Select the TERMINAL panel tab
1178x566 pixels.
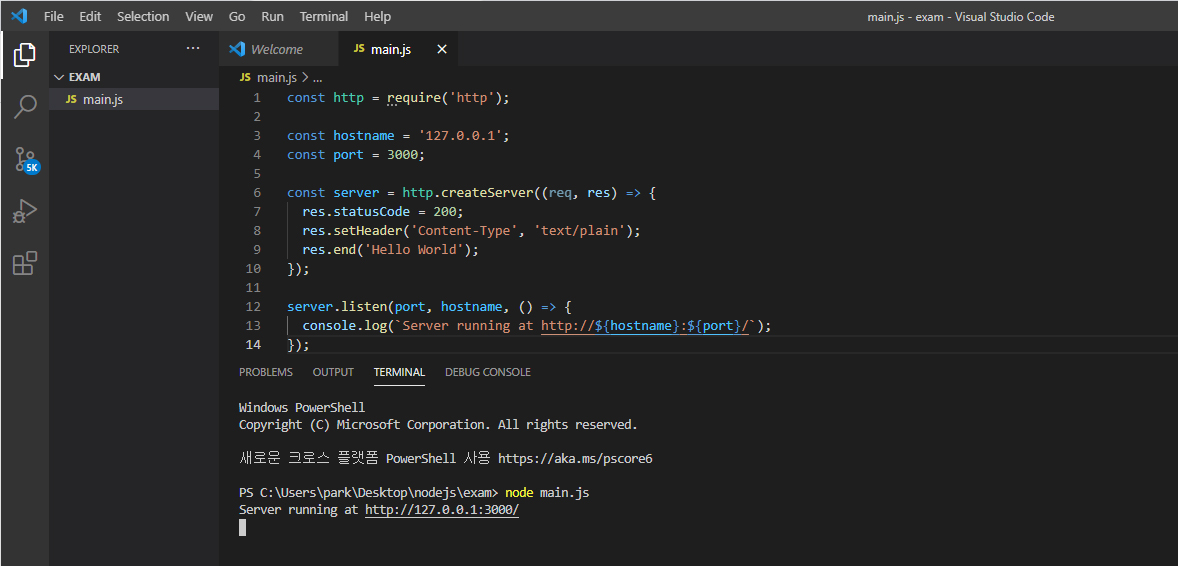pyautogui.click(x=399, y=372)
